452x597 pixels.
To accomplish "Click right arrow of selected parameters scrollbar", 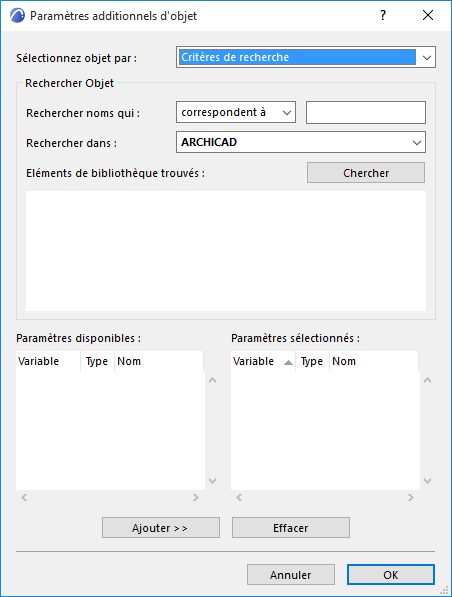I will [x=410, y=497].
